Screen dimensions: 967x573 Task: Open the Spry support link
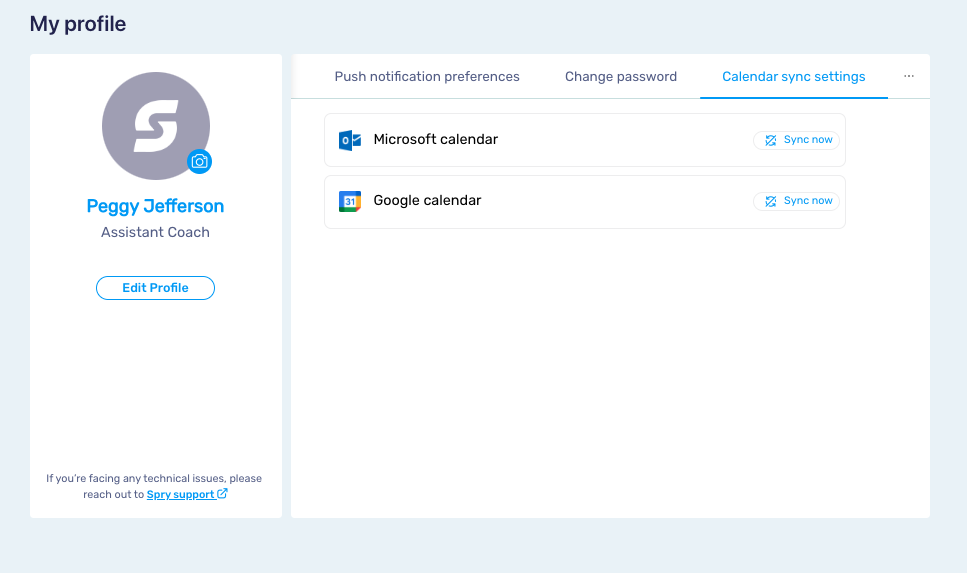pos(180,494)
